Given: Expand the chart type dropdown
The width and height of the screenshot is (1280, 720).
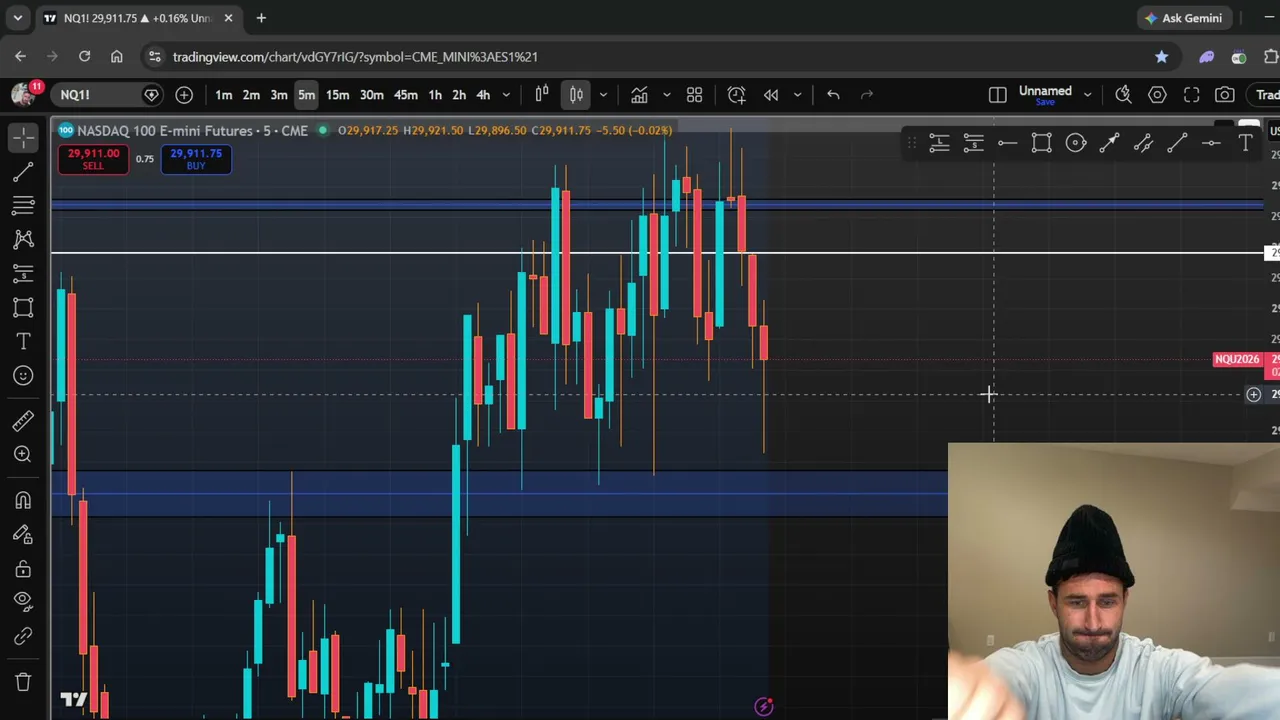Looking at the screenshot, I should pos(603,95).
